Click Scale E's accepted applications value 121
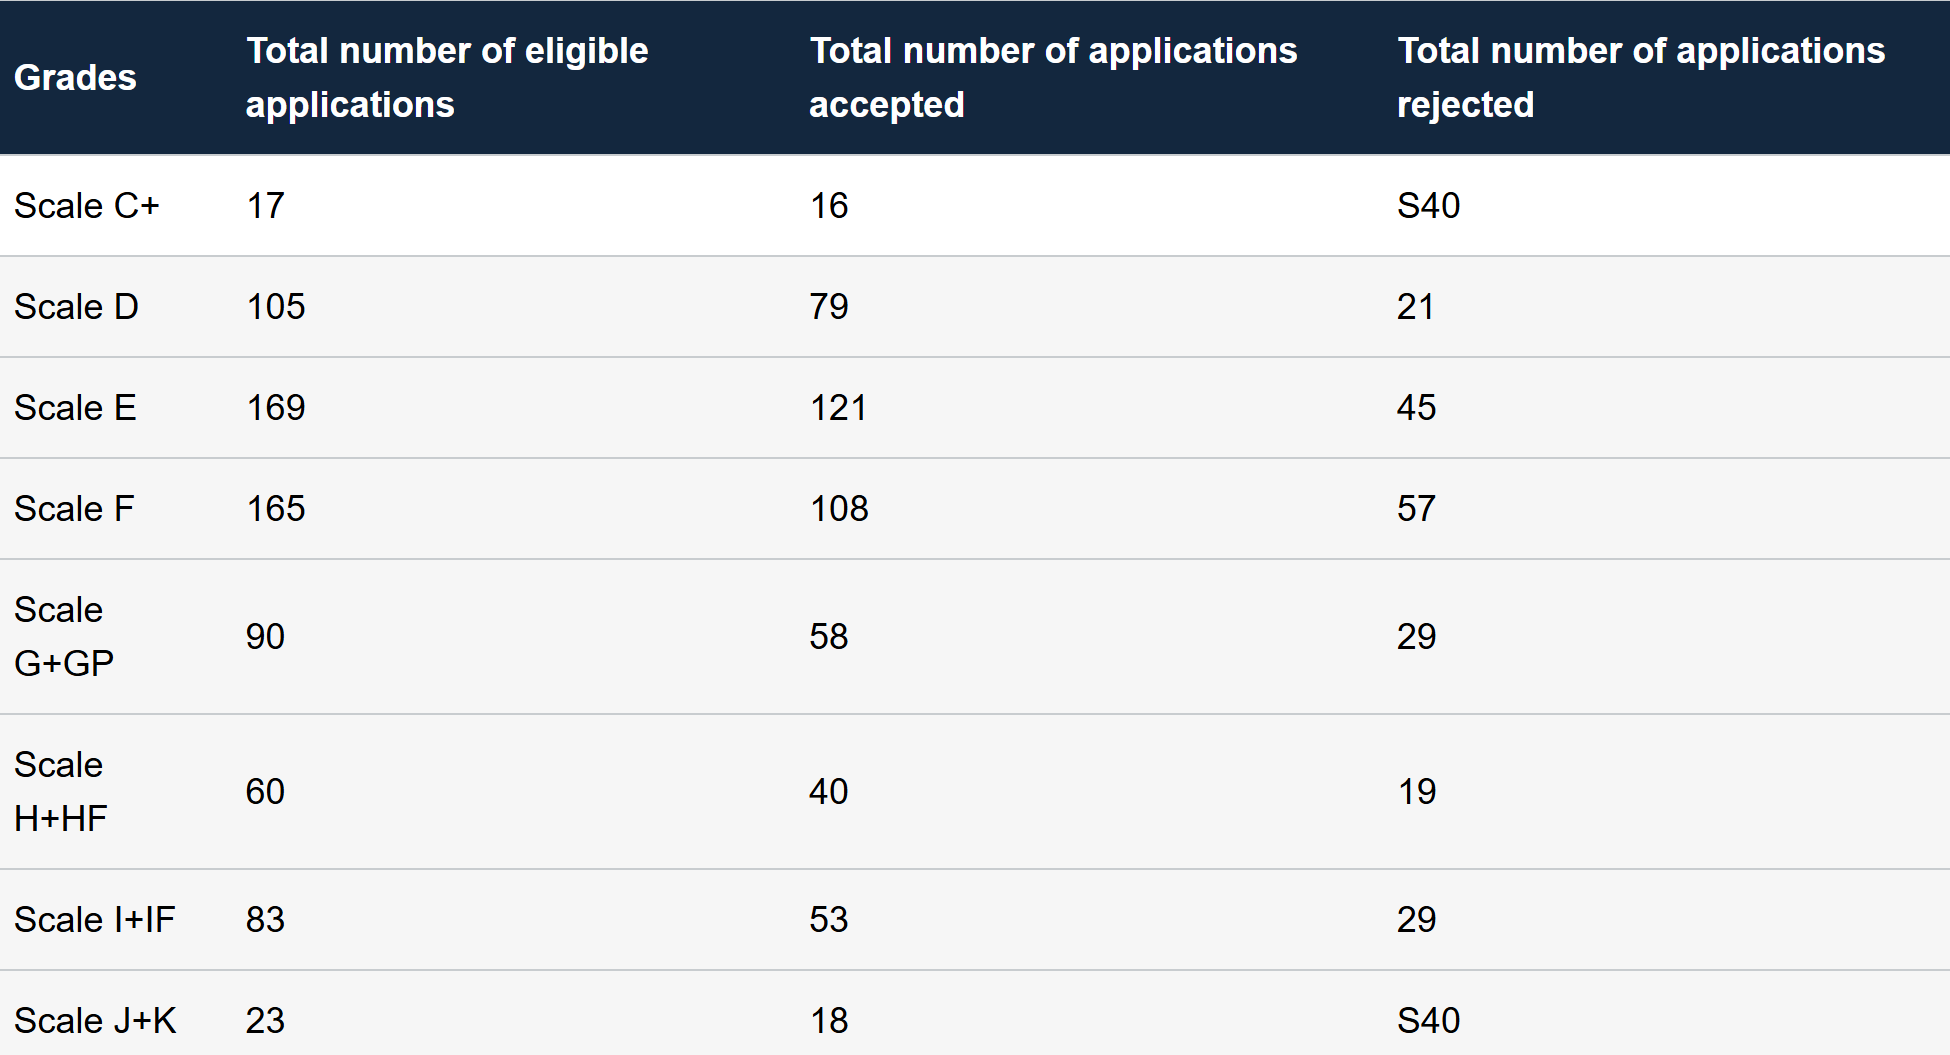The height and width of the screenshot is (1055, 1950). [x=838, y=408]
